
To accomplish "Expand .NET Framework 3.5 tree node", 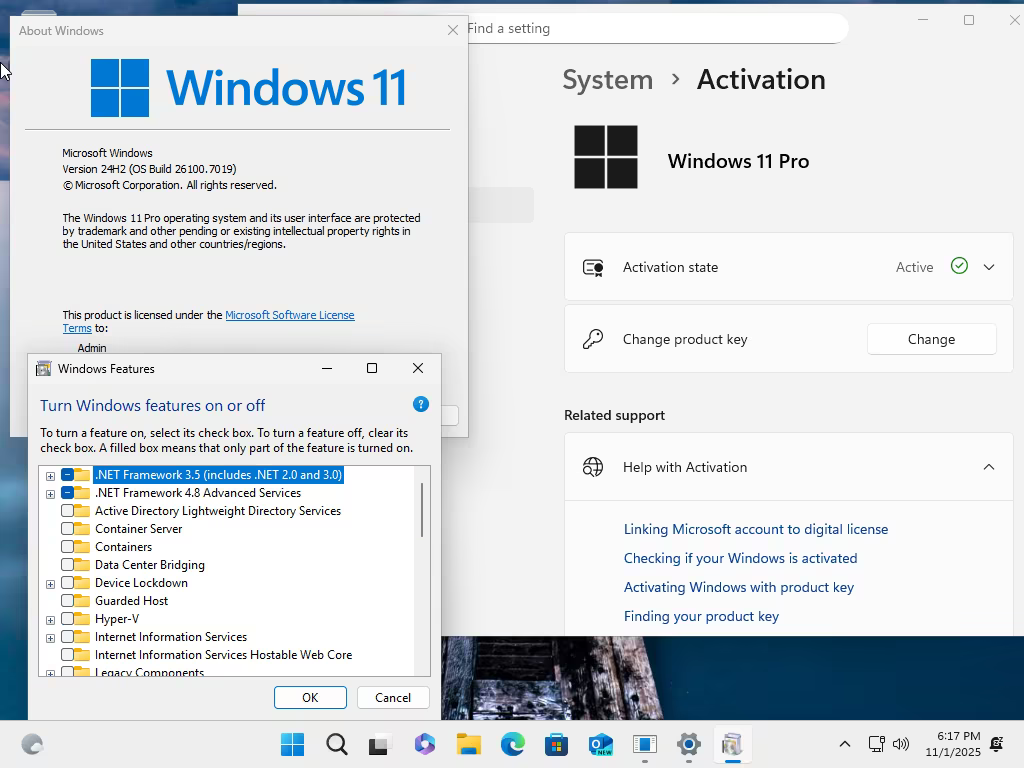I will point(50,476).
